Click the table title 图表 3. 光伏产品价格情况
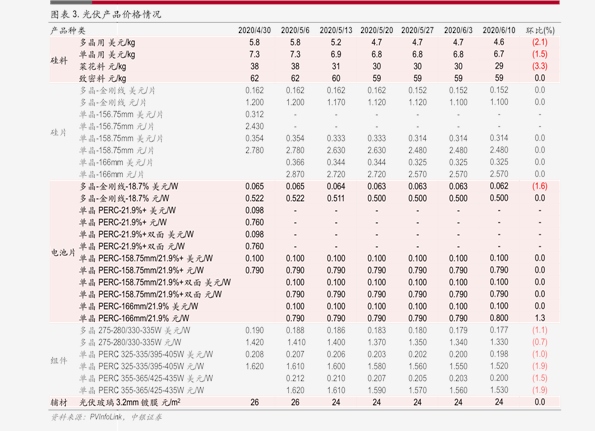 point(106,14)
